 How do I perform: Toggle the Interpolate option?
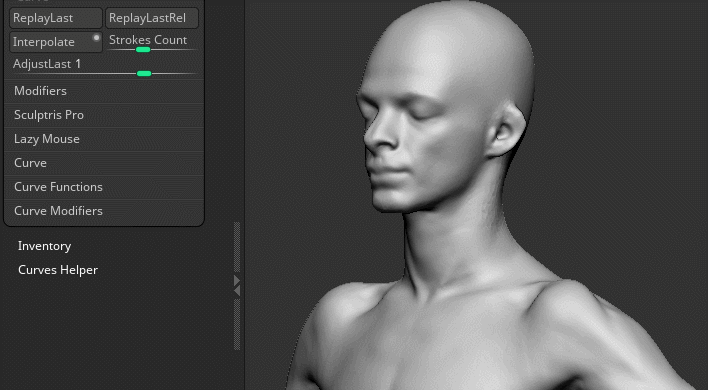coord(56,42)
